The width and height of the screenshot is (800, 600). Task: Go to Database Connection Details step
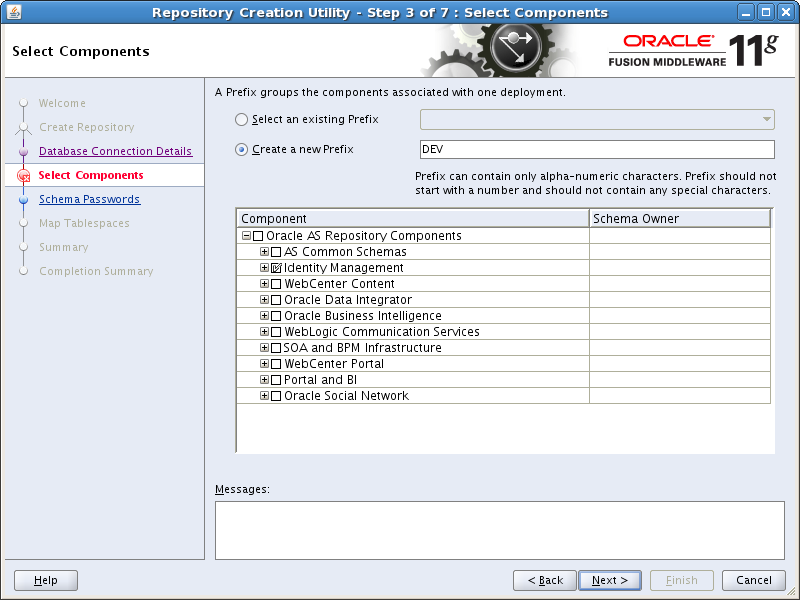(115, 151)
